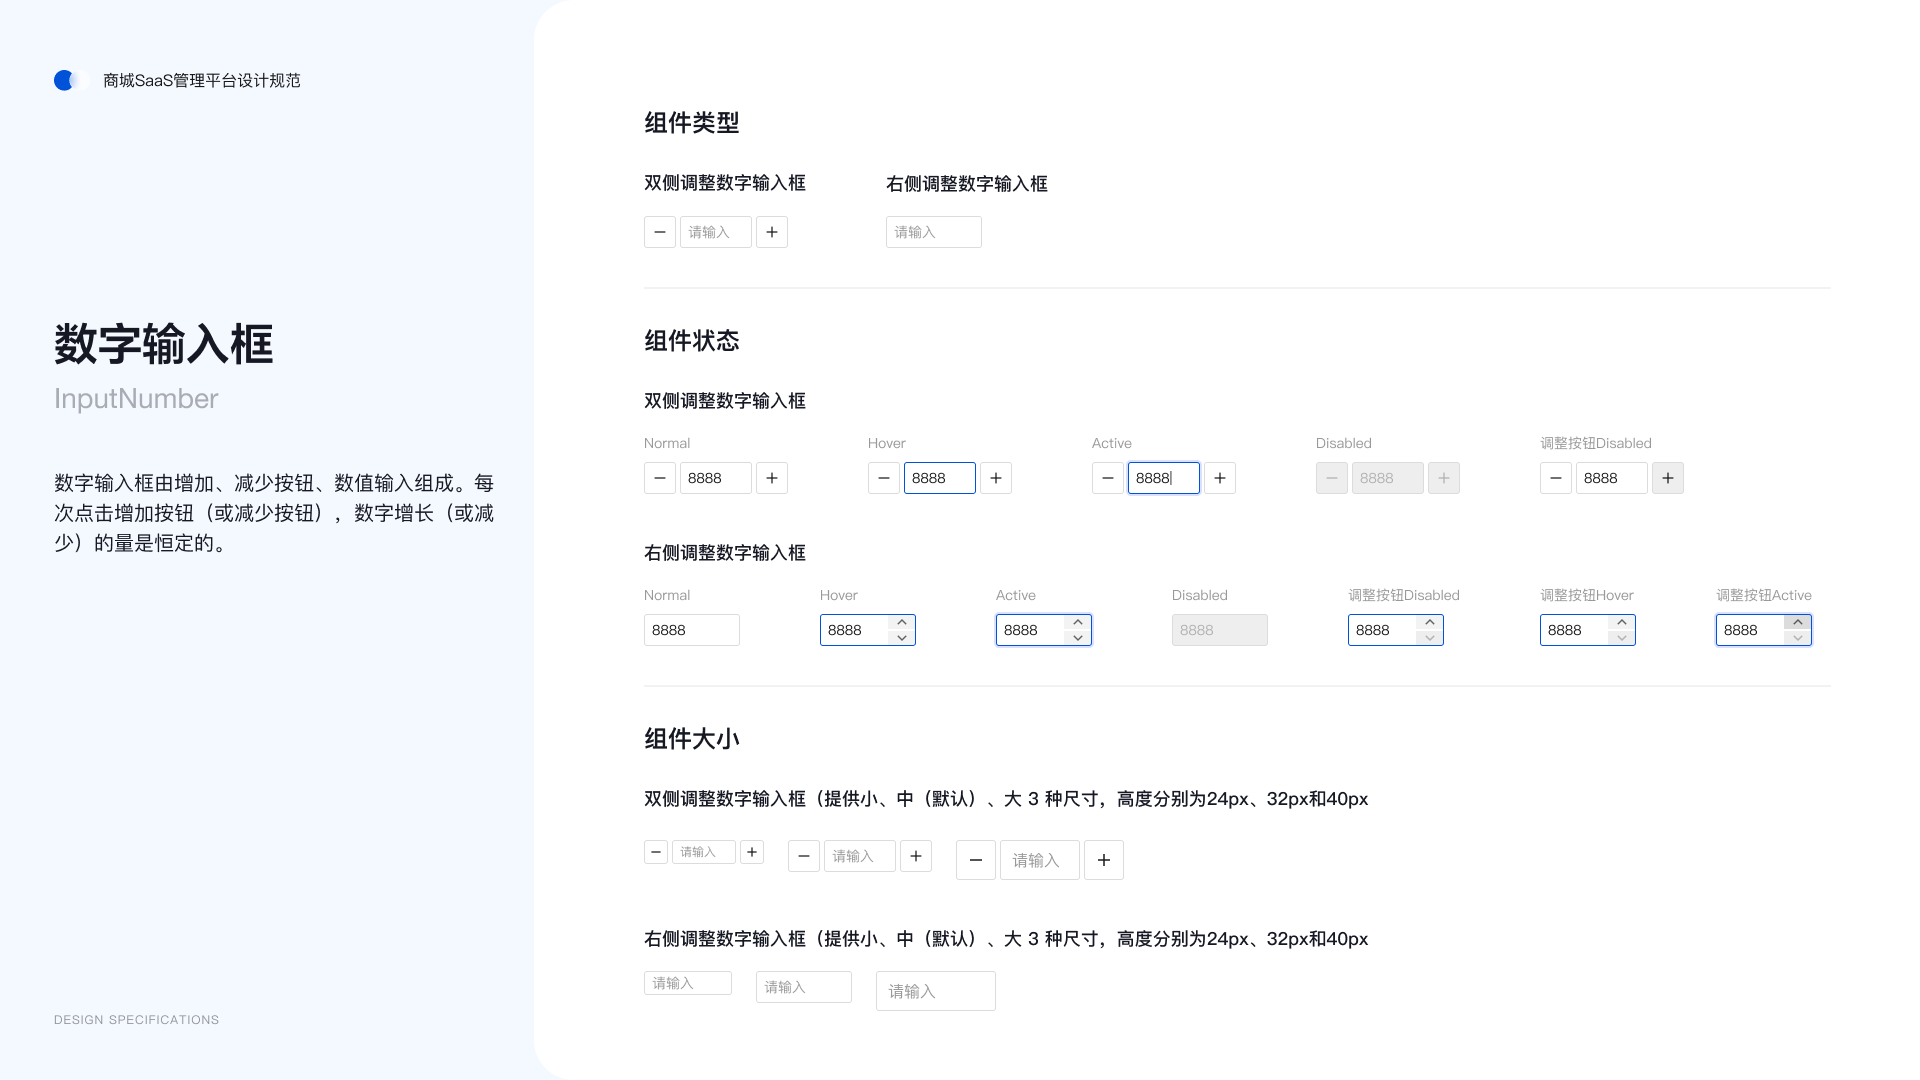Click the plus button under 双侧调整数字输入框 component type
Screen dimensions: 1920x1080
[771, 231]
